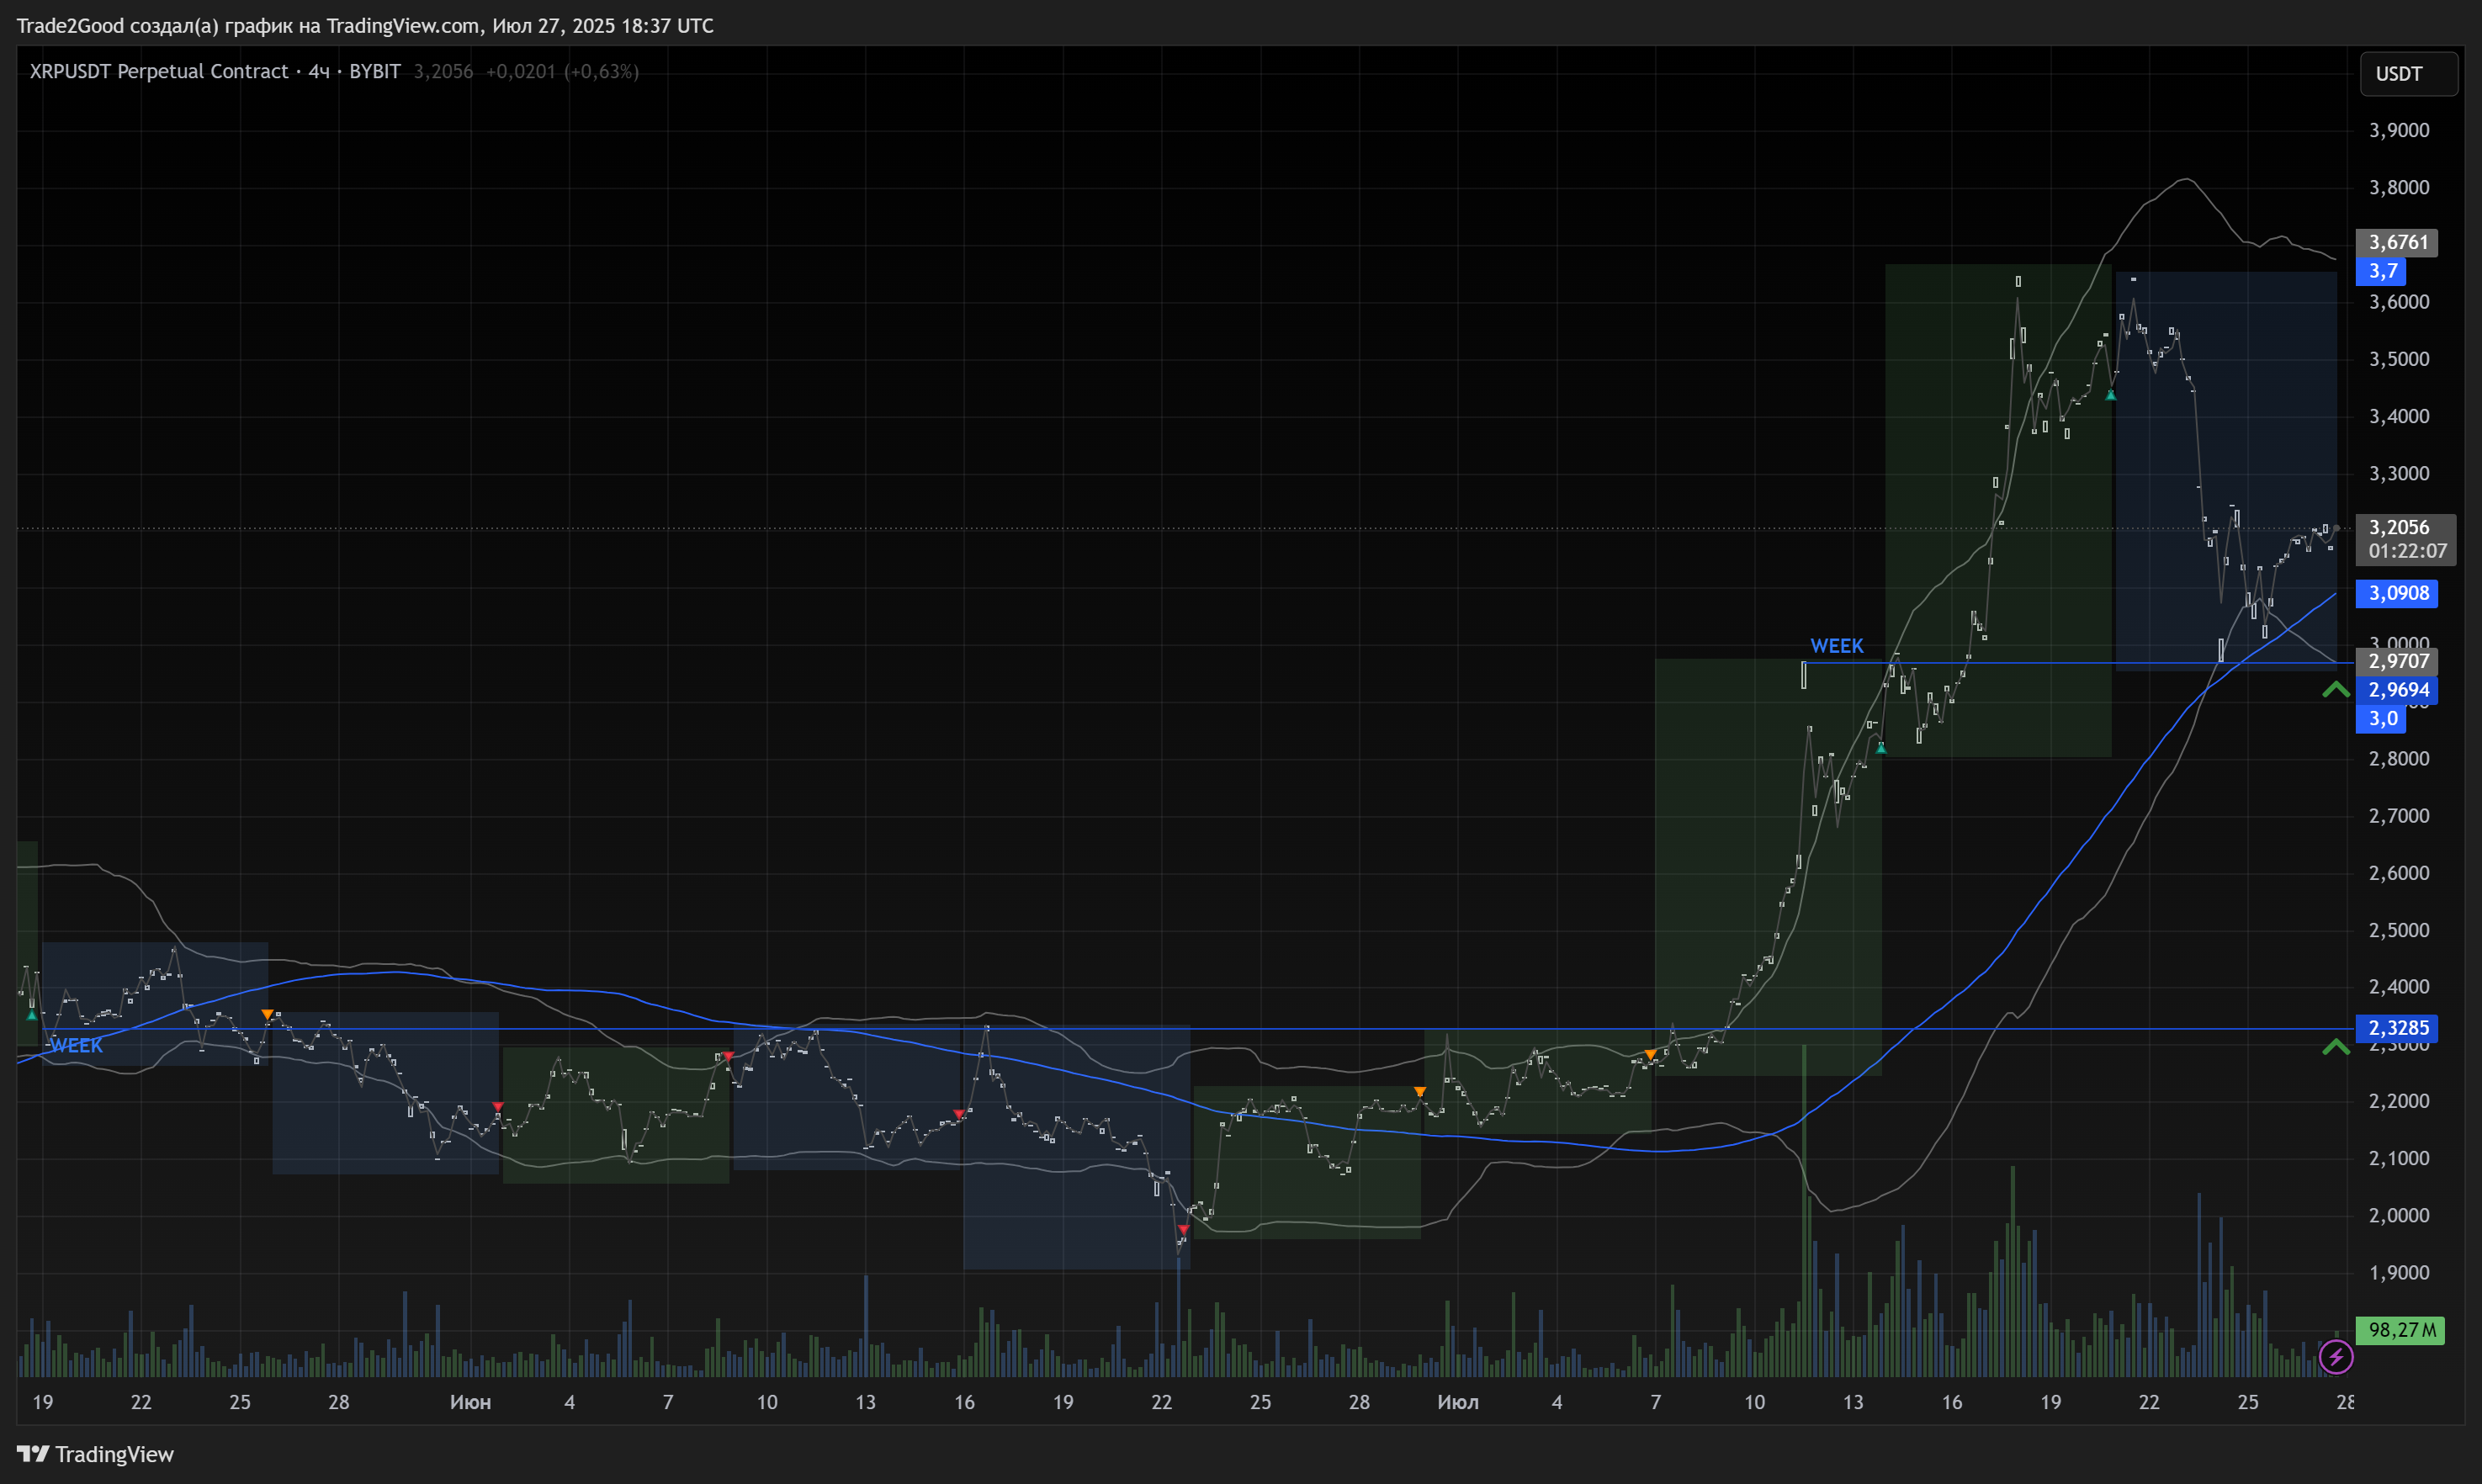
Task: Click teal triangle marker near July 14
Action: tap(1881, 747)
